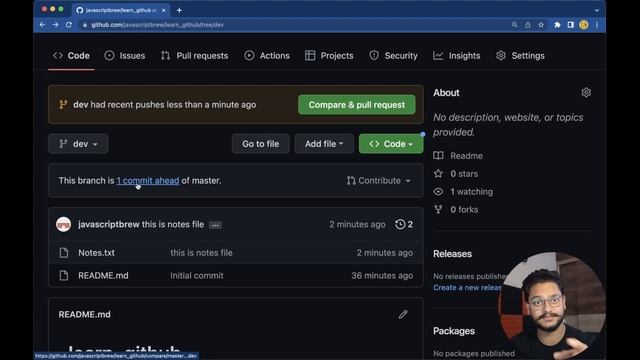This screenshot has width=640, height=360.
Task: Open javascriptbrew author link
Action: click(109, 224)
